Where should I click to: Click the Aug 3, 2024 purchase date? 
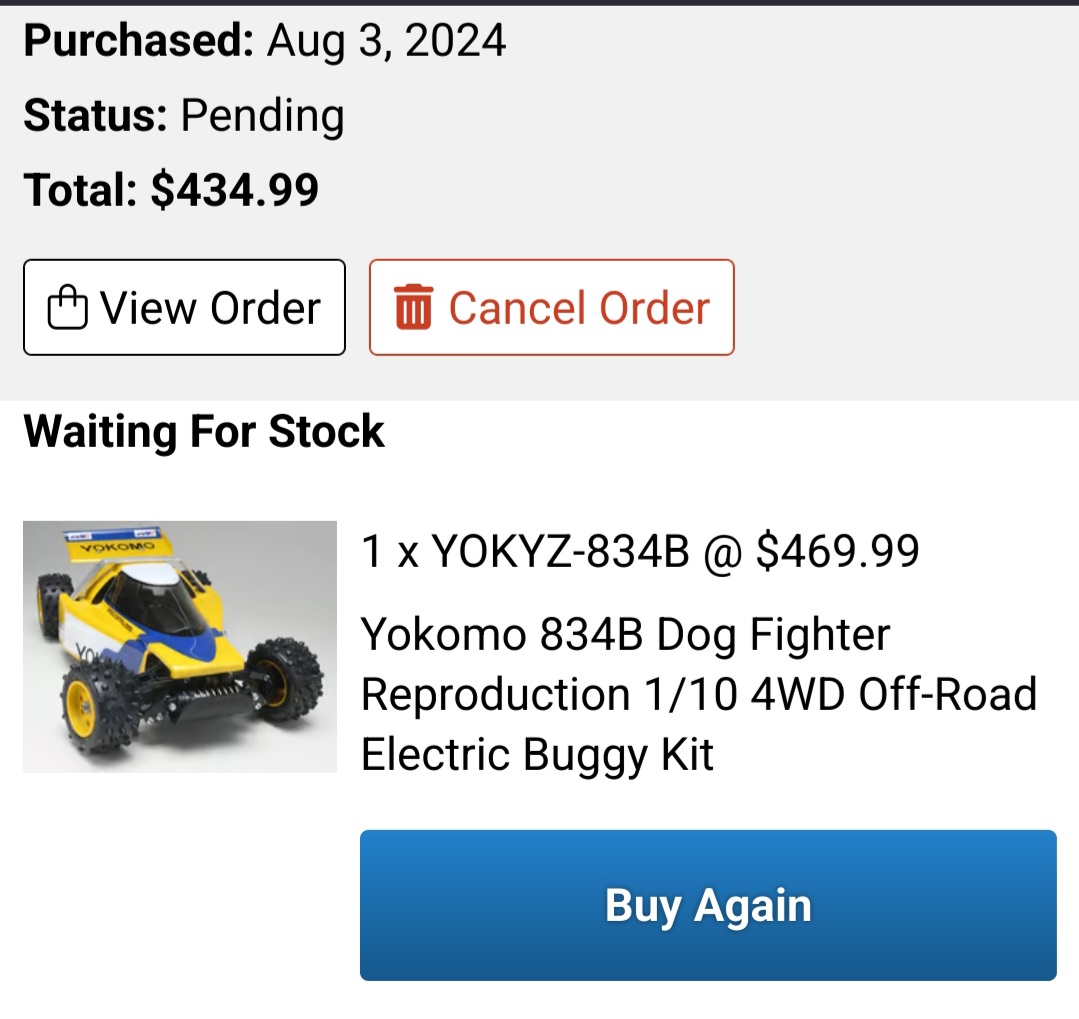[x=387, y=41]
